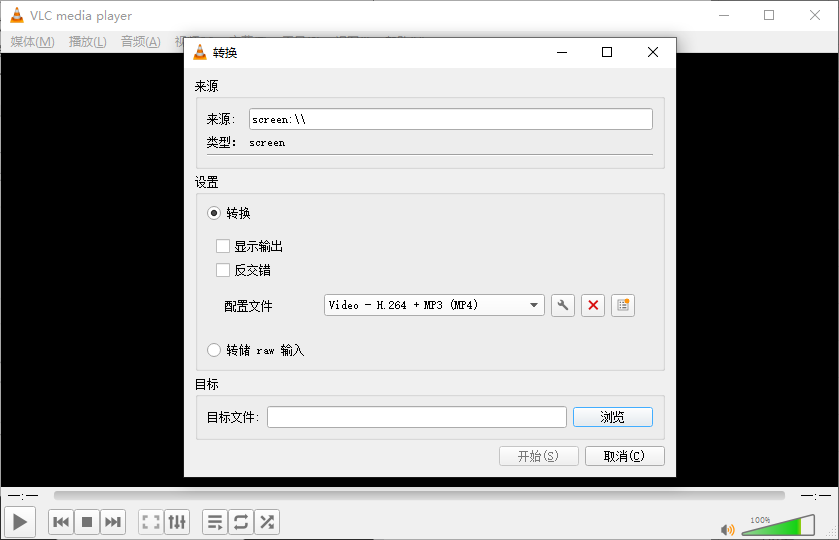The height and width of the screenshot is (540, 839).
Task: Toggle loop mode icon
Action: 241,522
